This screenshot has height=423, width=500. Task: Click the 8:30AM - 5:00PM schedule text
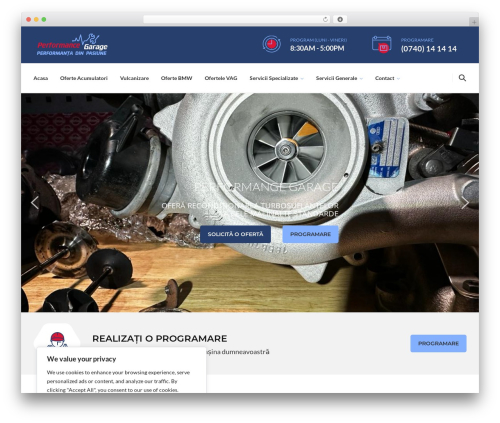pos(317,48)
